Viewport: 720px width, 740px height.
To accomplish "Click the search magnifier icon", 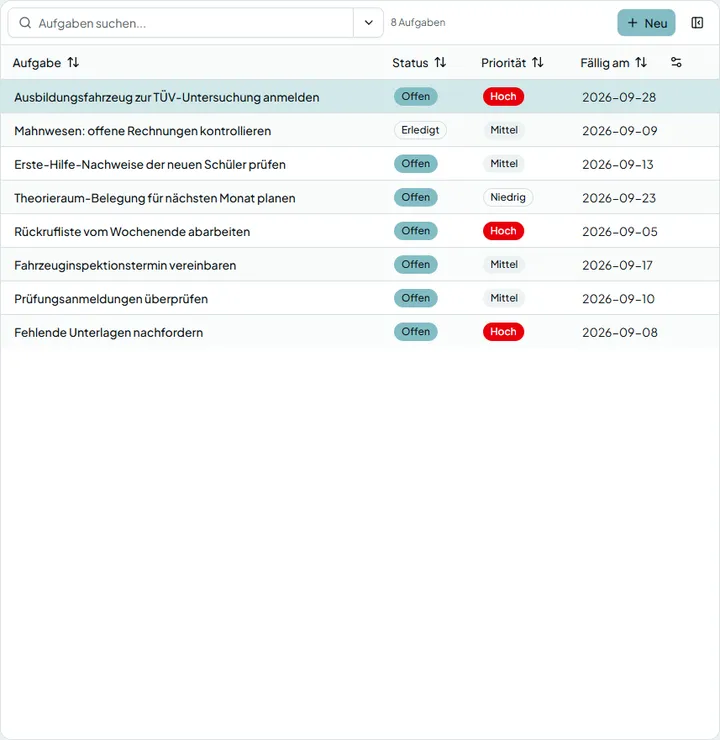I will (x=25, y=23).
